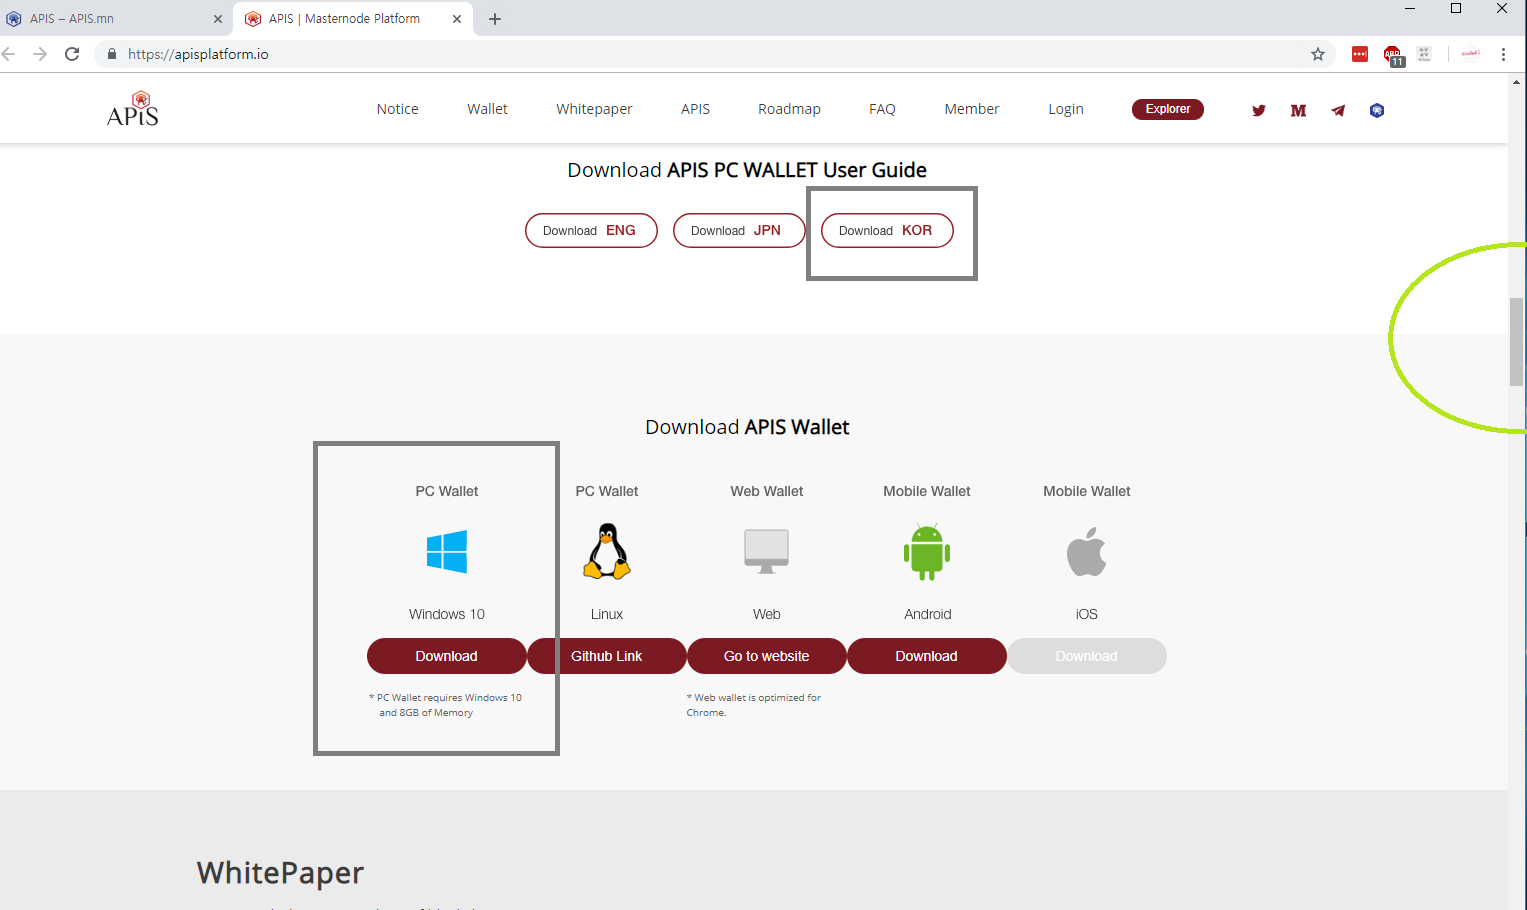Viewport: 1527px width, 910px height.
Task: Click the 'Web' label under the monitor
Action: 767,614
